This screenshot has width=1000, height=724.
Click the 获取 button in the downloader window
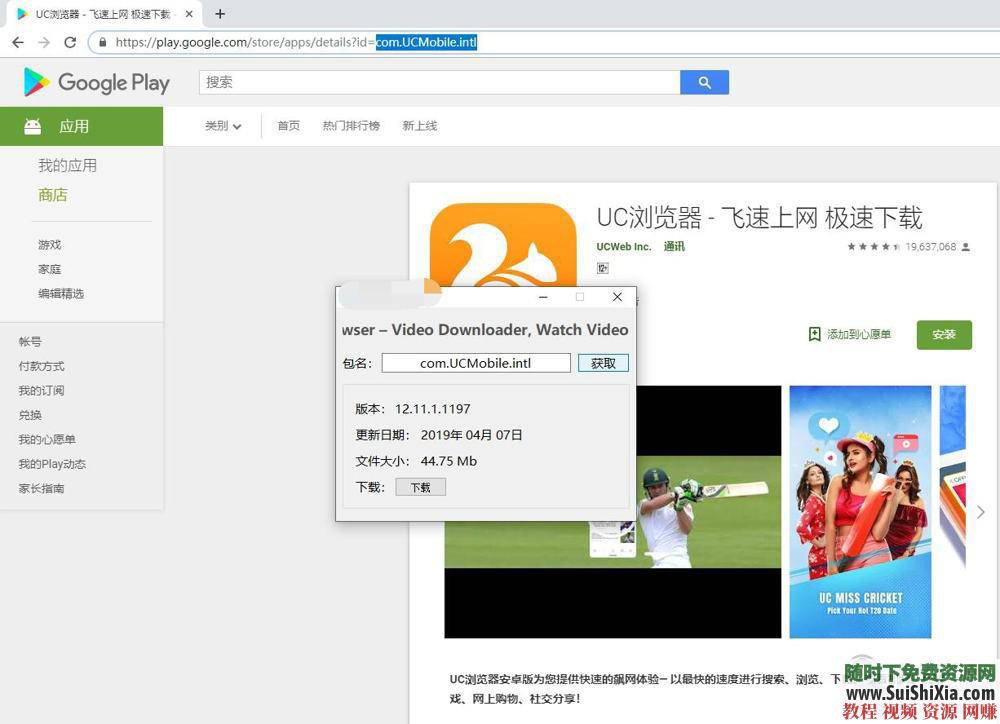point(603,363)
